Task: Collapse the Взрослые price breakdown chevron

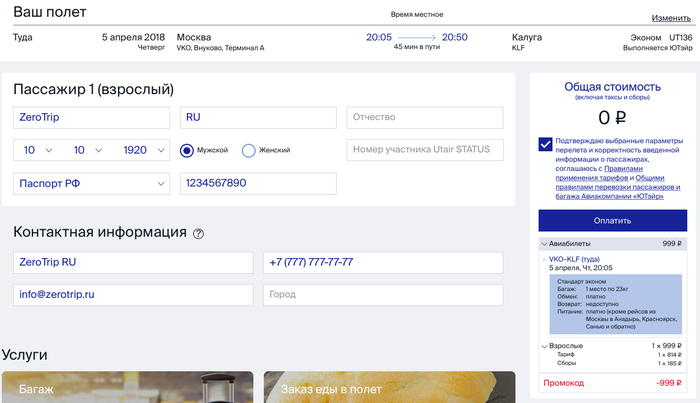Action: (x=544, y=346)
